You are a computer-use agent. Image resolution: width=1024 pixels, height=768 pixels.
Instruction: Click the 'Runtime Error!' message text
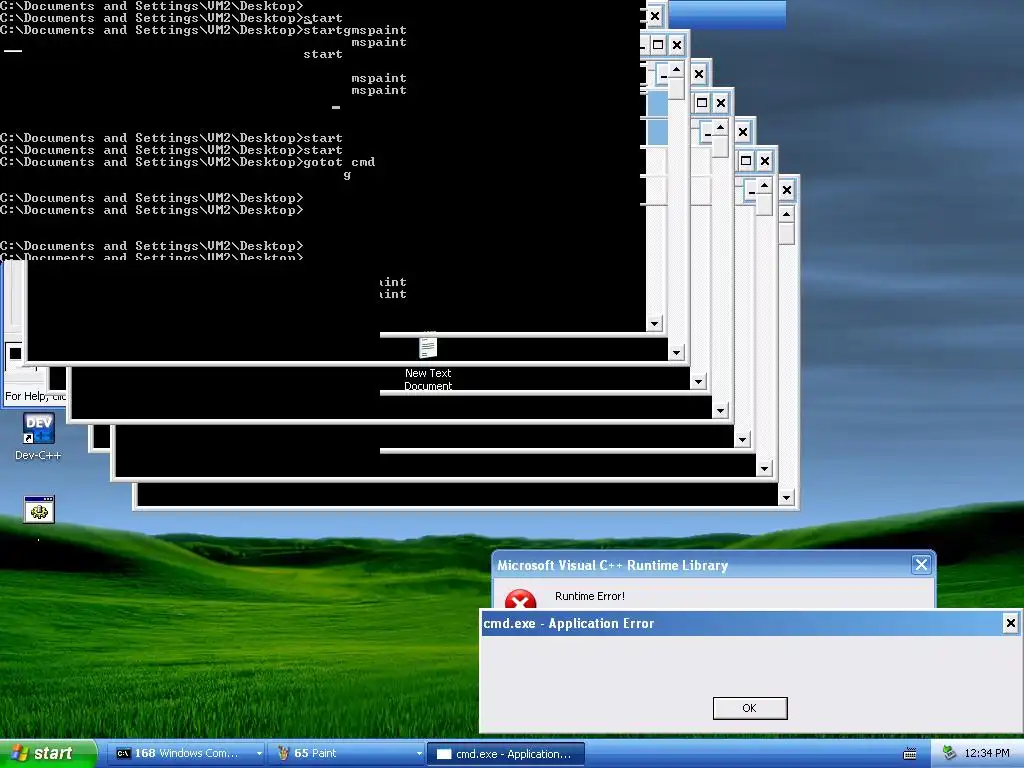tap(590, 596)
